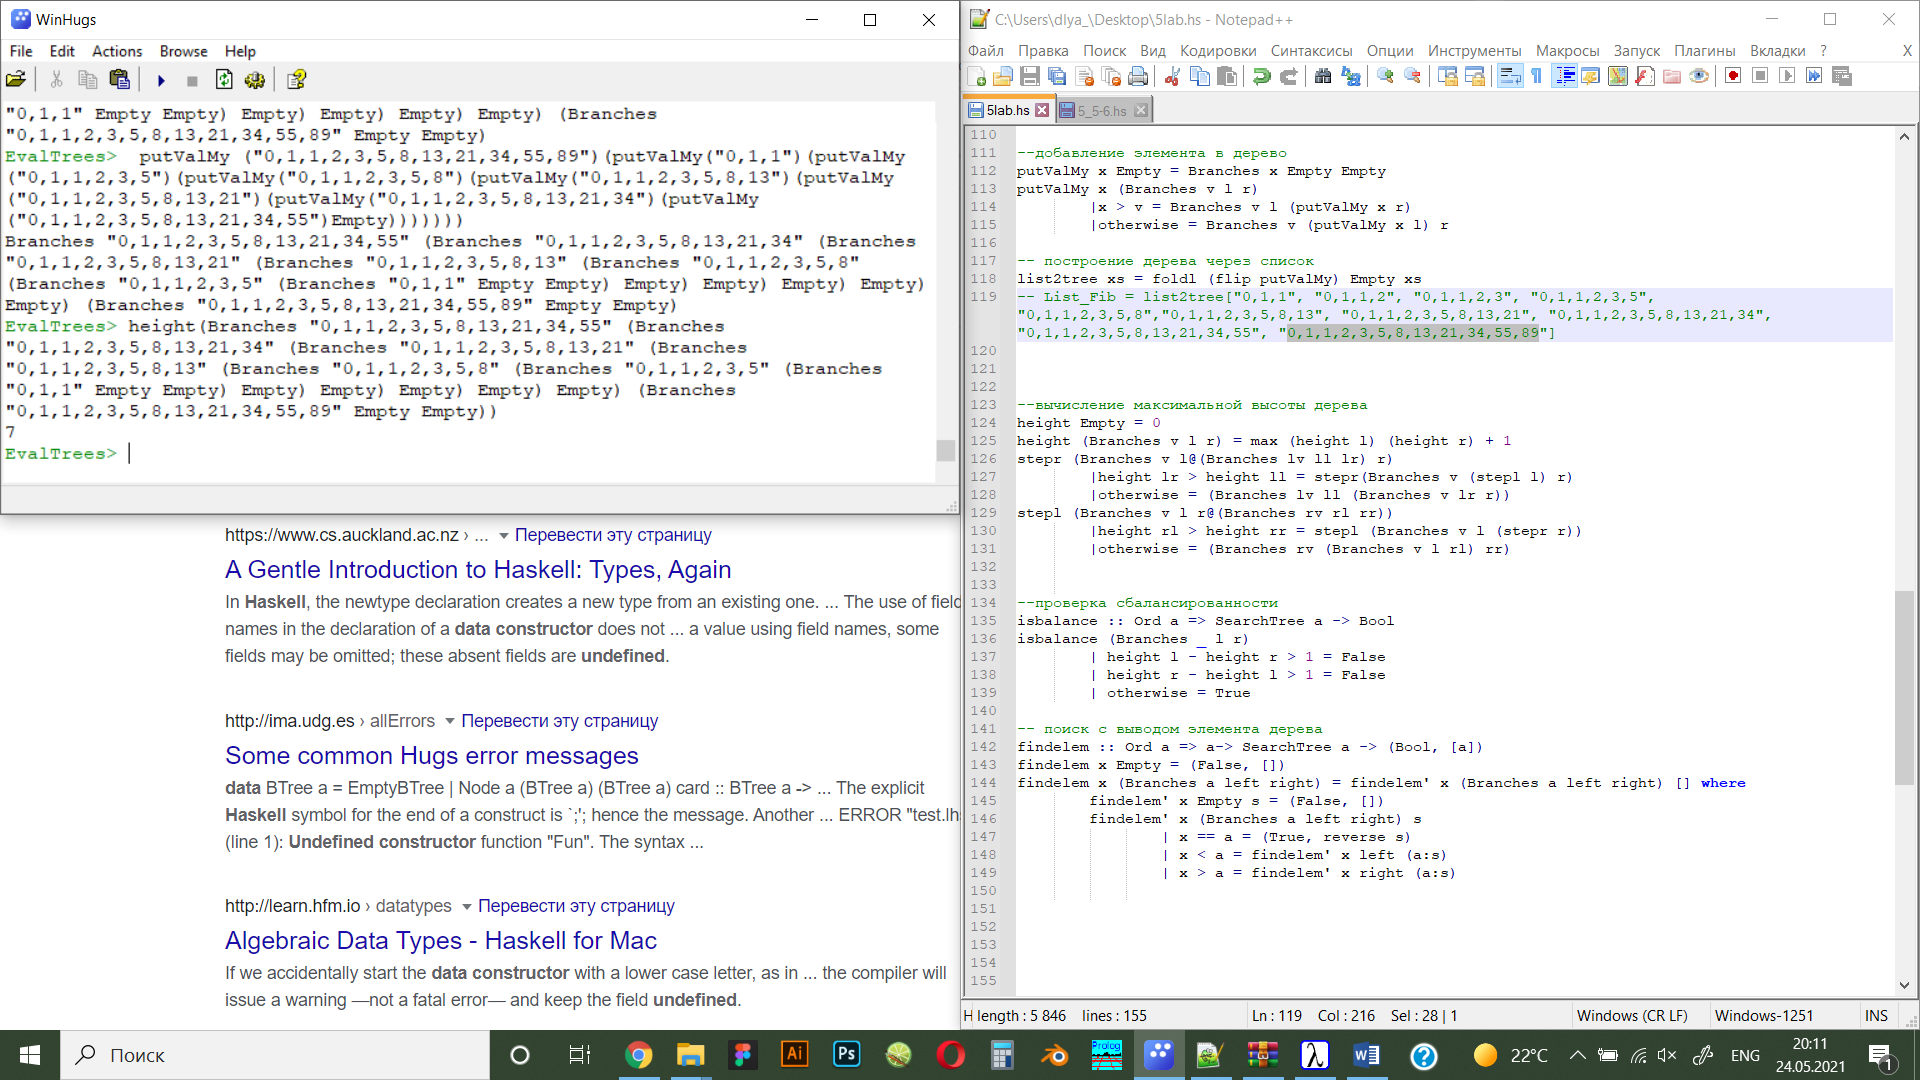The image size is (1920, 1080).
Task: Expand dropdown next to cs.auckland.ac.nz URL
Action: tap(503, 536)
